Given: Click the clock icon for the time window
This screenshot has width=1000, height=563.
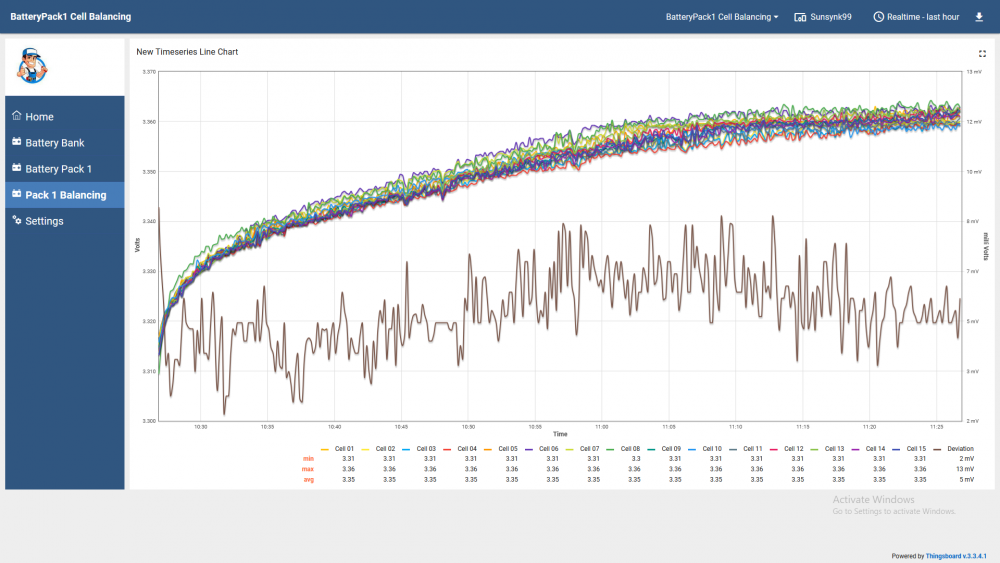Looking at the screenshot, I should coord(878,17).
